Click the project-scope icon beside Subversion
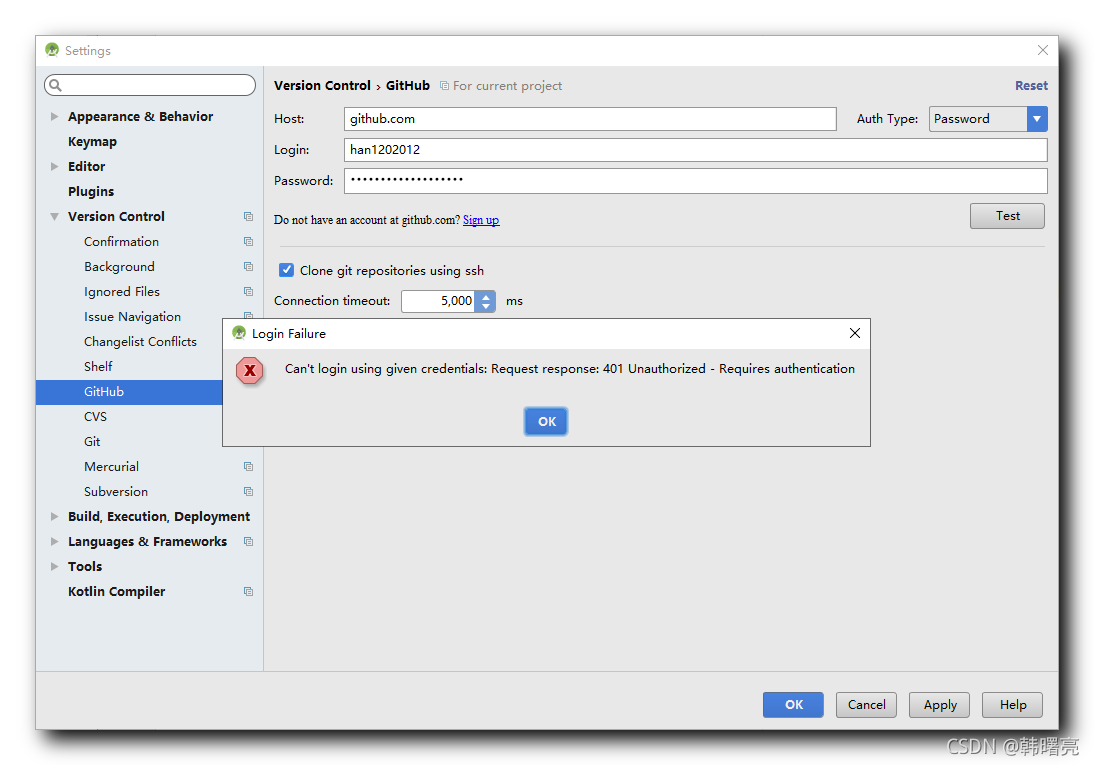 pyautogui.click(x=248, y=491)
